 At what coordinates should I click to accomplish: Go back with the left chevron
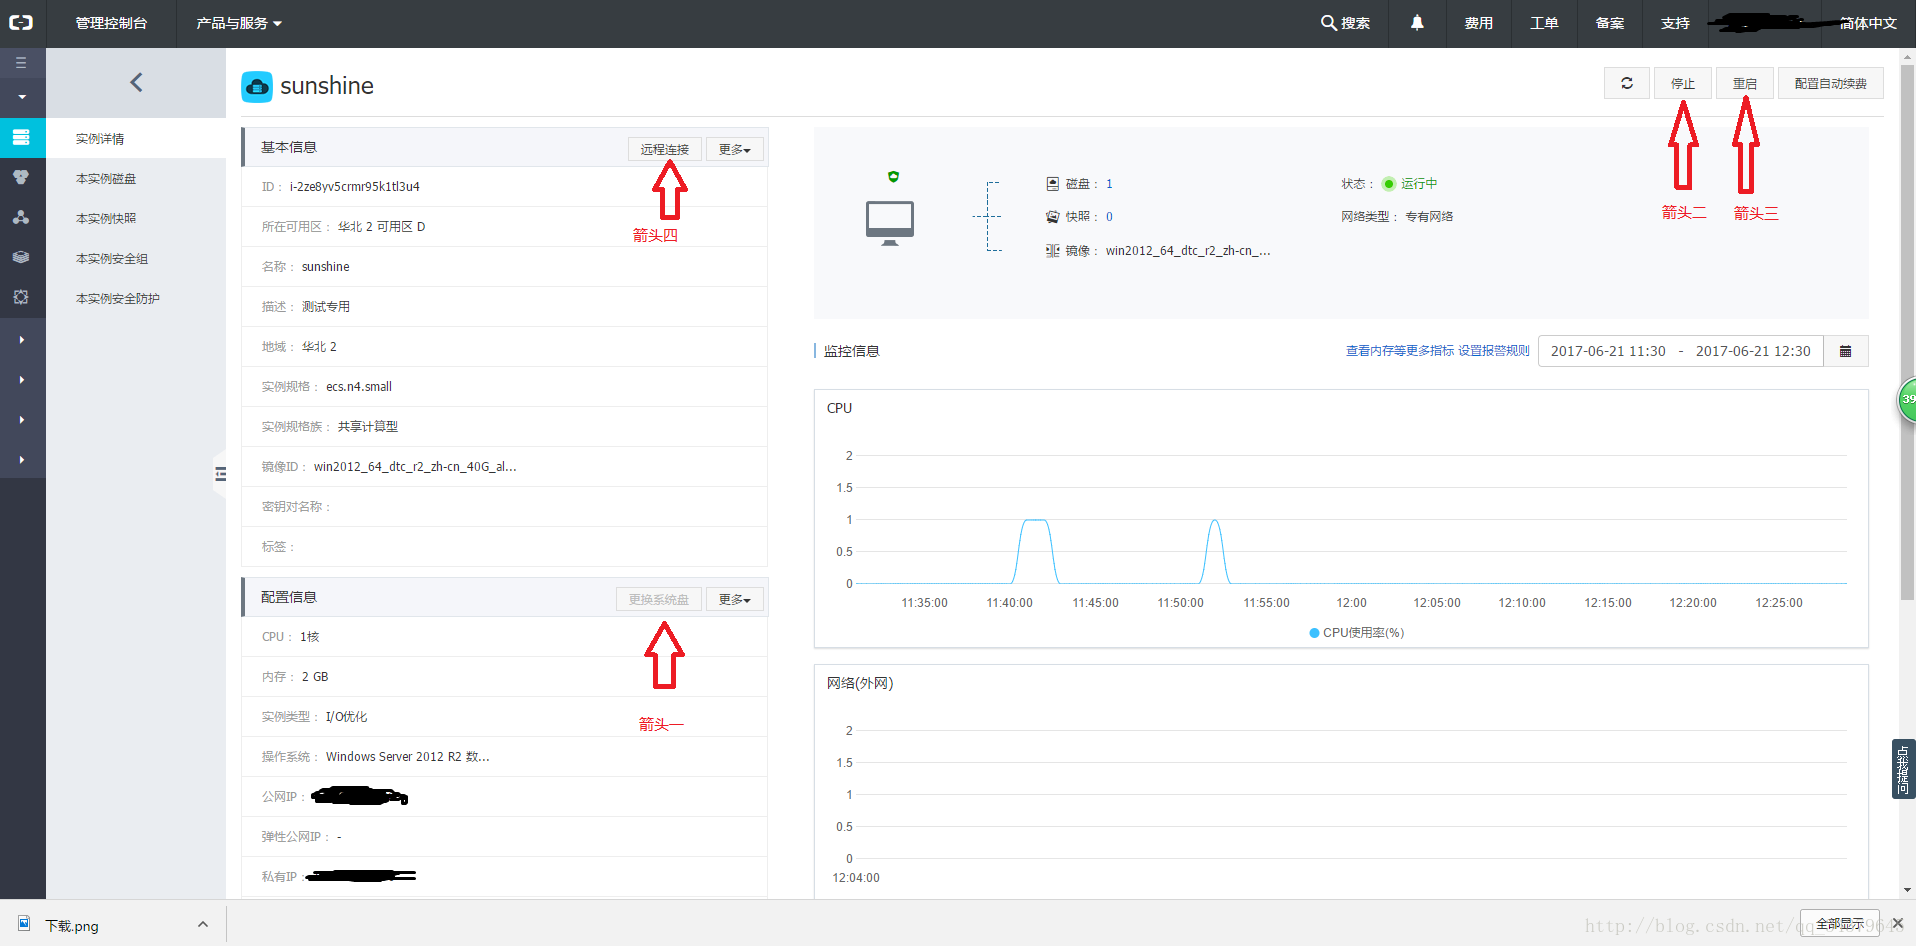[137, 82]
